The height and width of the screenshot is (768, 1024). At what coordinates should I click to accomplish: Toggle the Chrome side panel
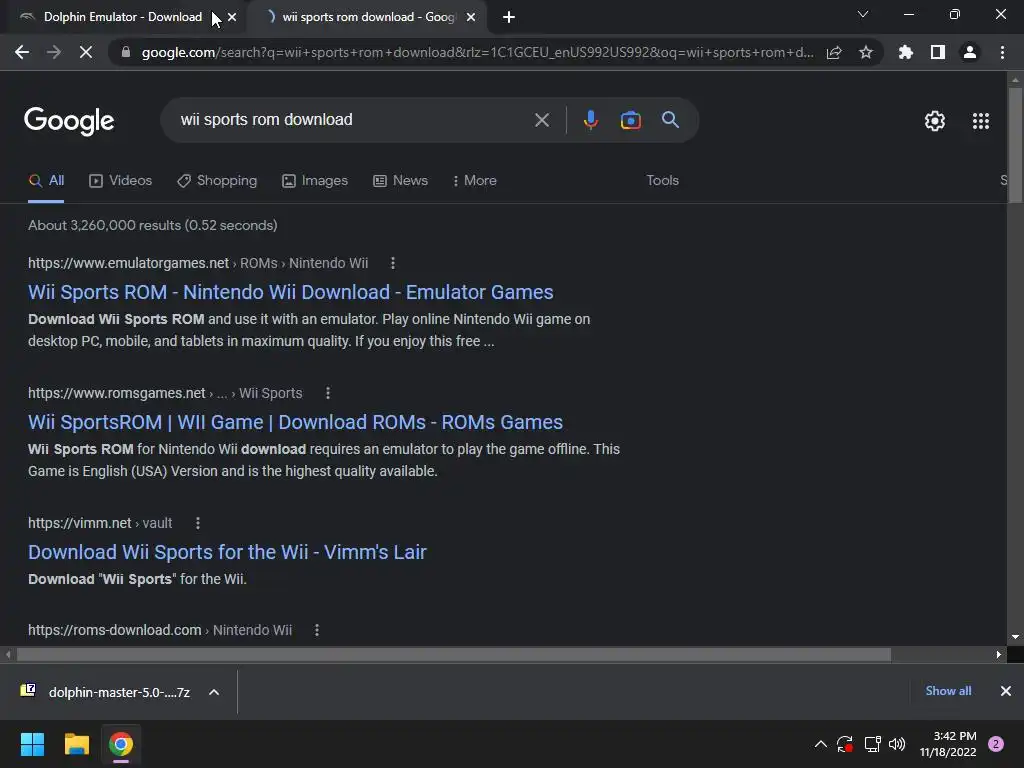point(938,52)
